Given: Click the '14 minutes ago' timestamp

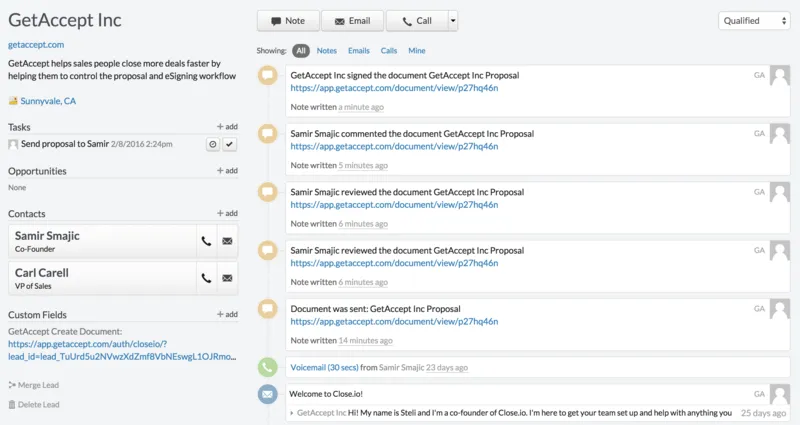Looking at the screenshot, I should [365, 340].
